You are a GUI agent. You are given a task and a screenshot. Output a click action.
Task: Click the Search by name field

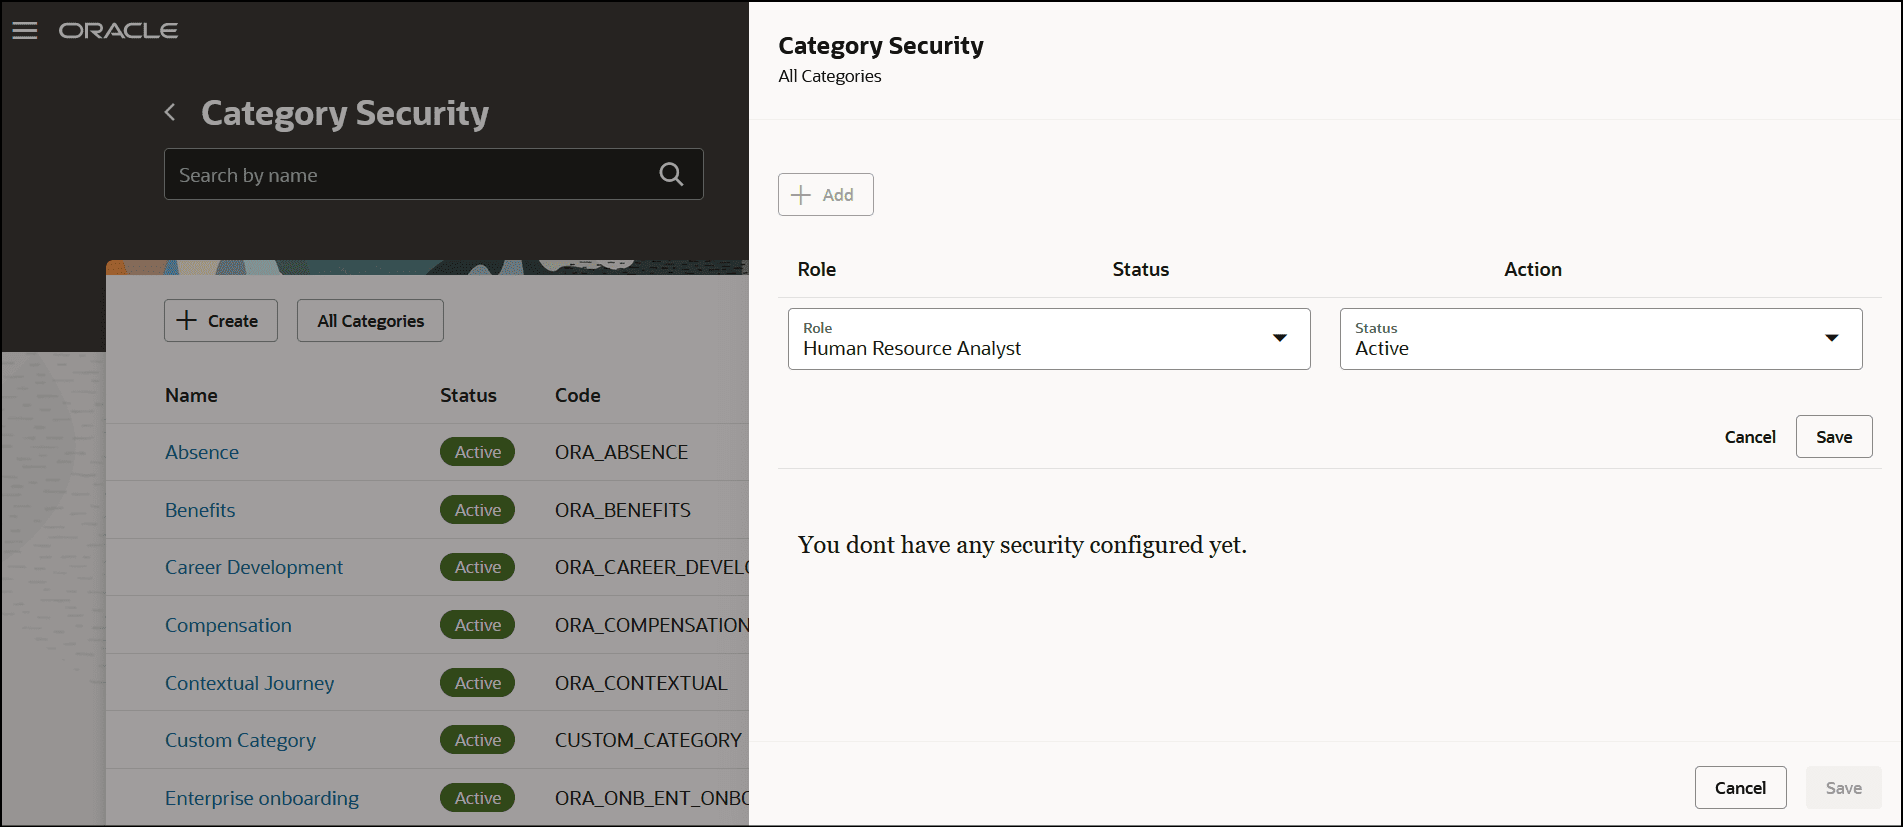click(410, 175)
